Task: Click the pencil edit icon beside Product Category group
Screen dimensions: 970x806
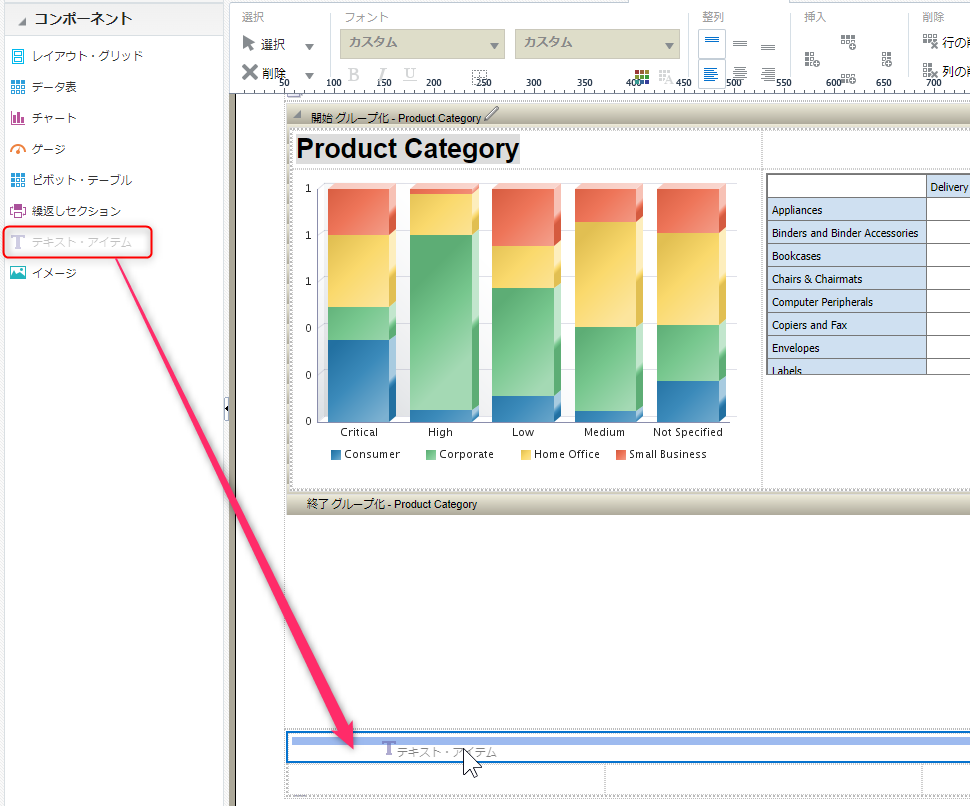Action: [491, 114]
